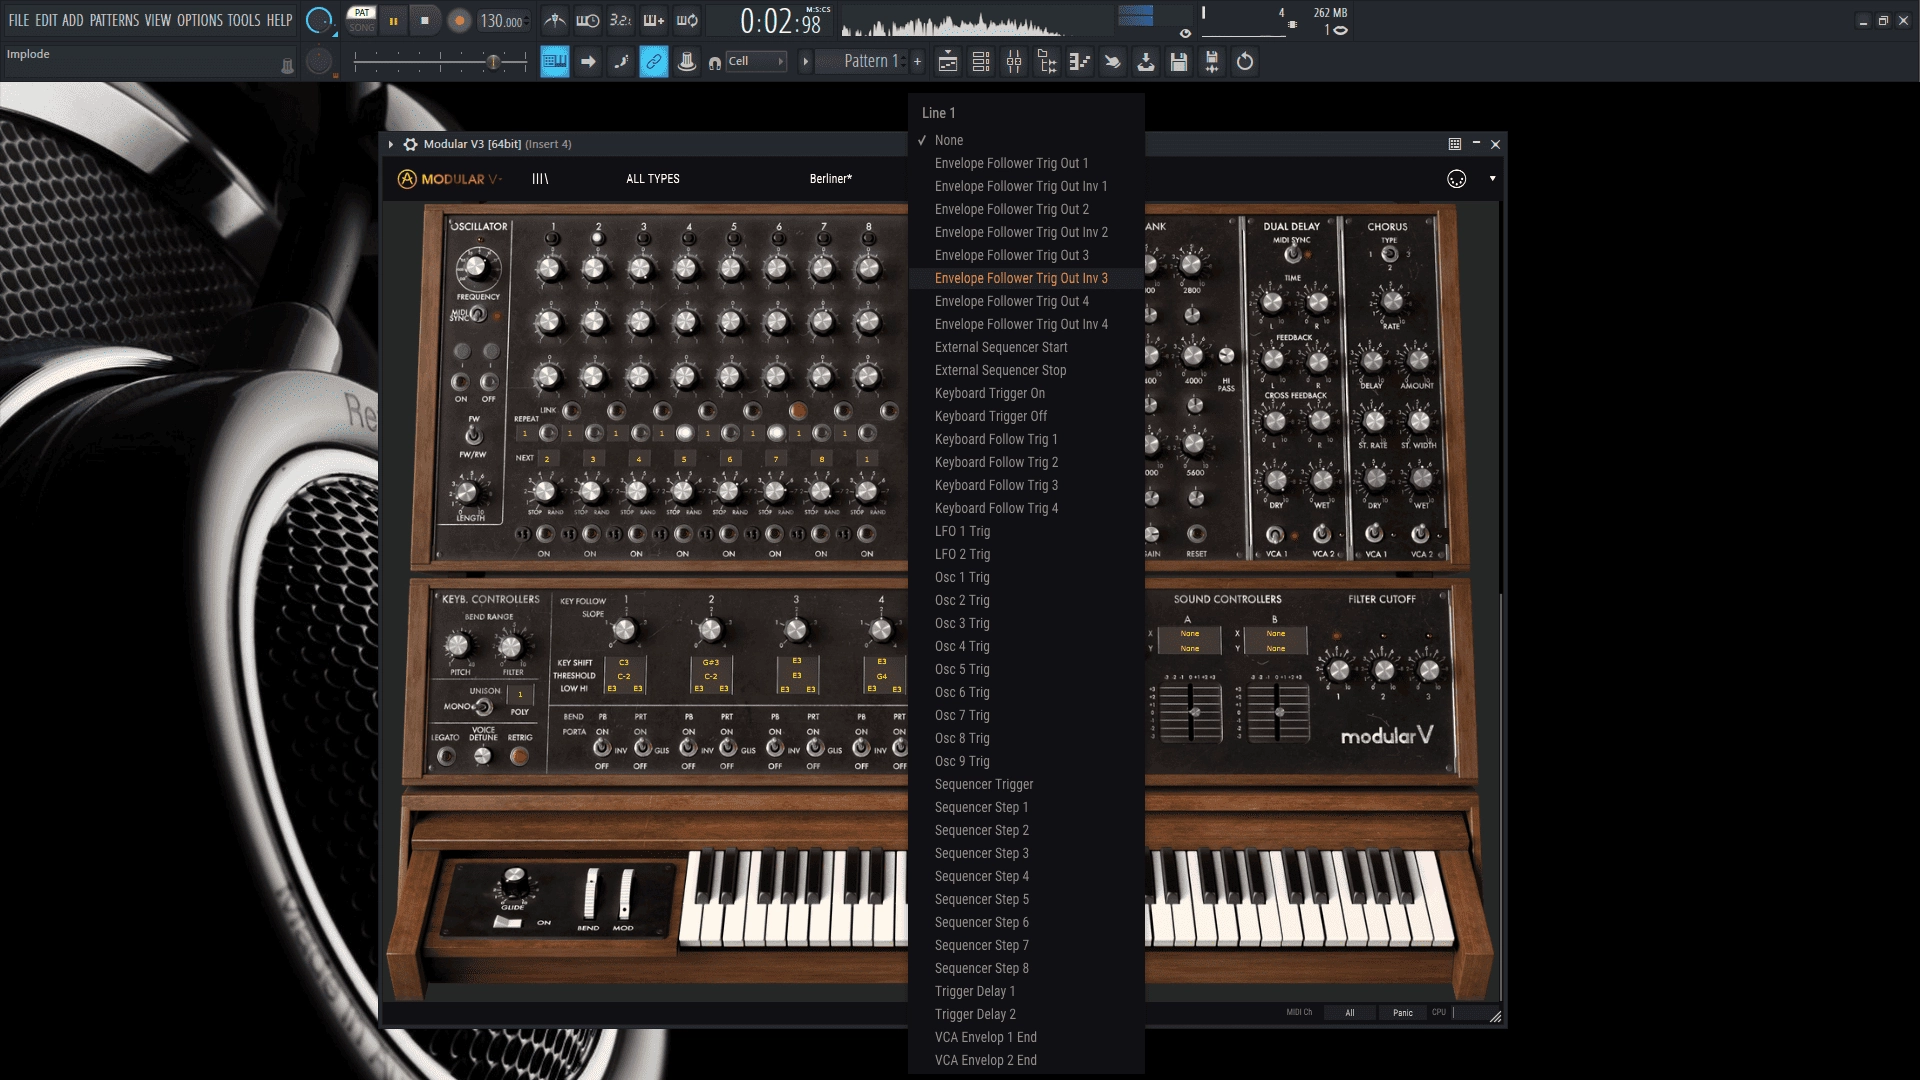Toggle step editing mode icon

(621, 62)
